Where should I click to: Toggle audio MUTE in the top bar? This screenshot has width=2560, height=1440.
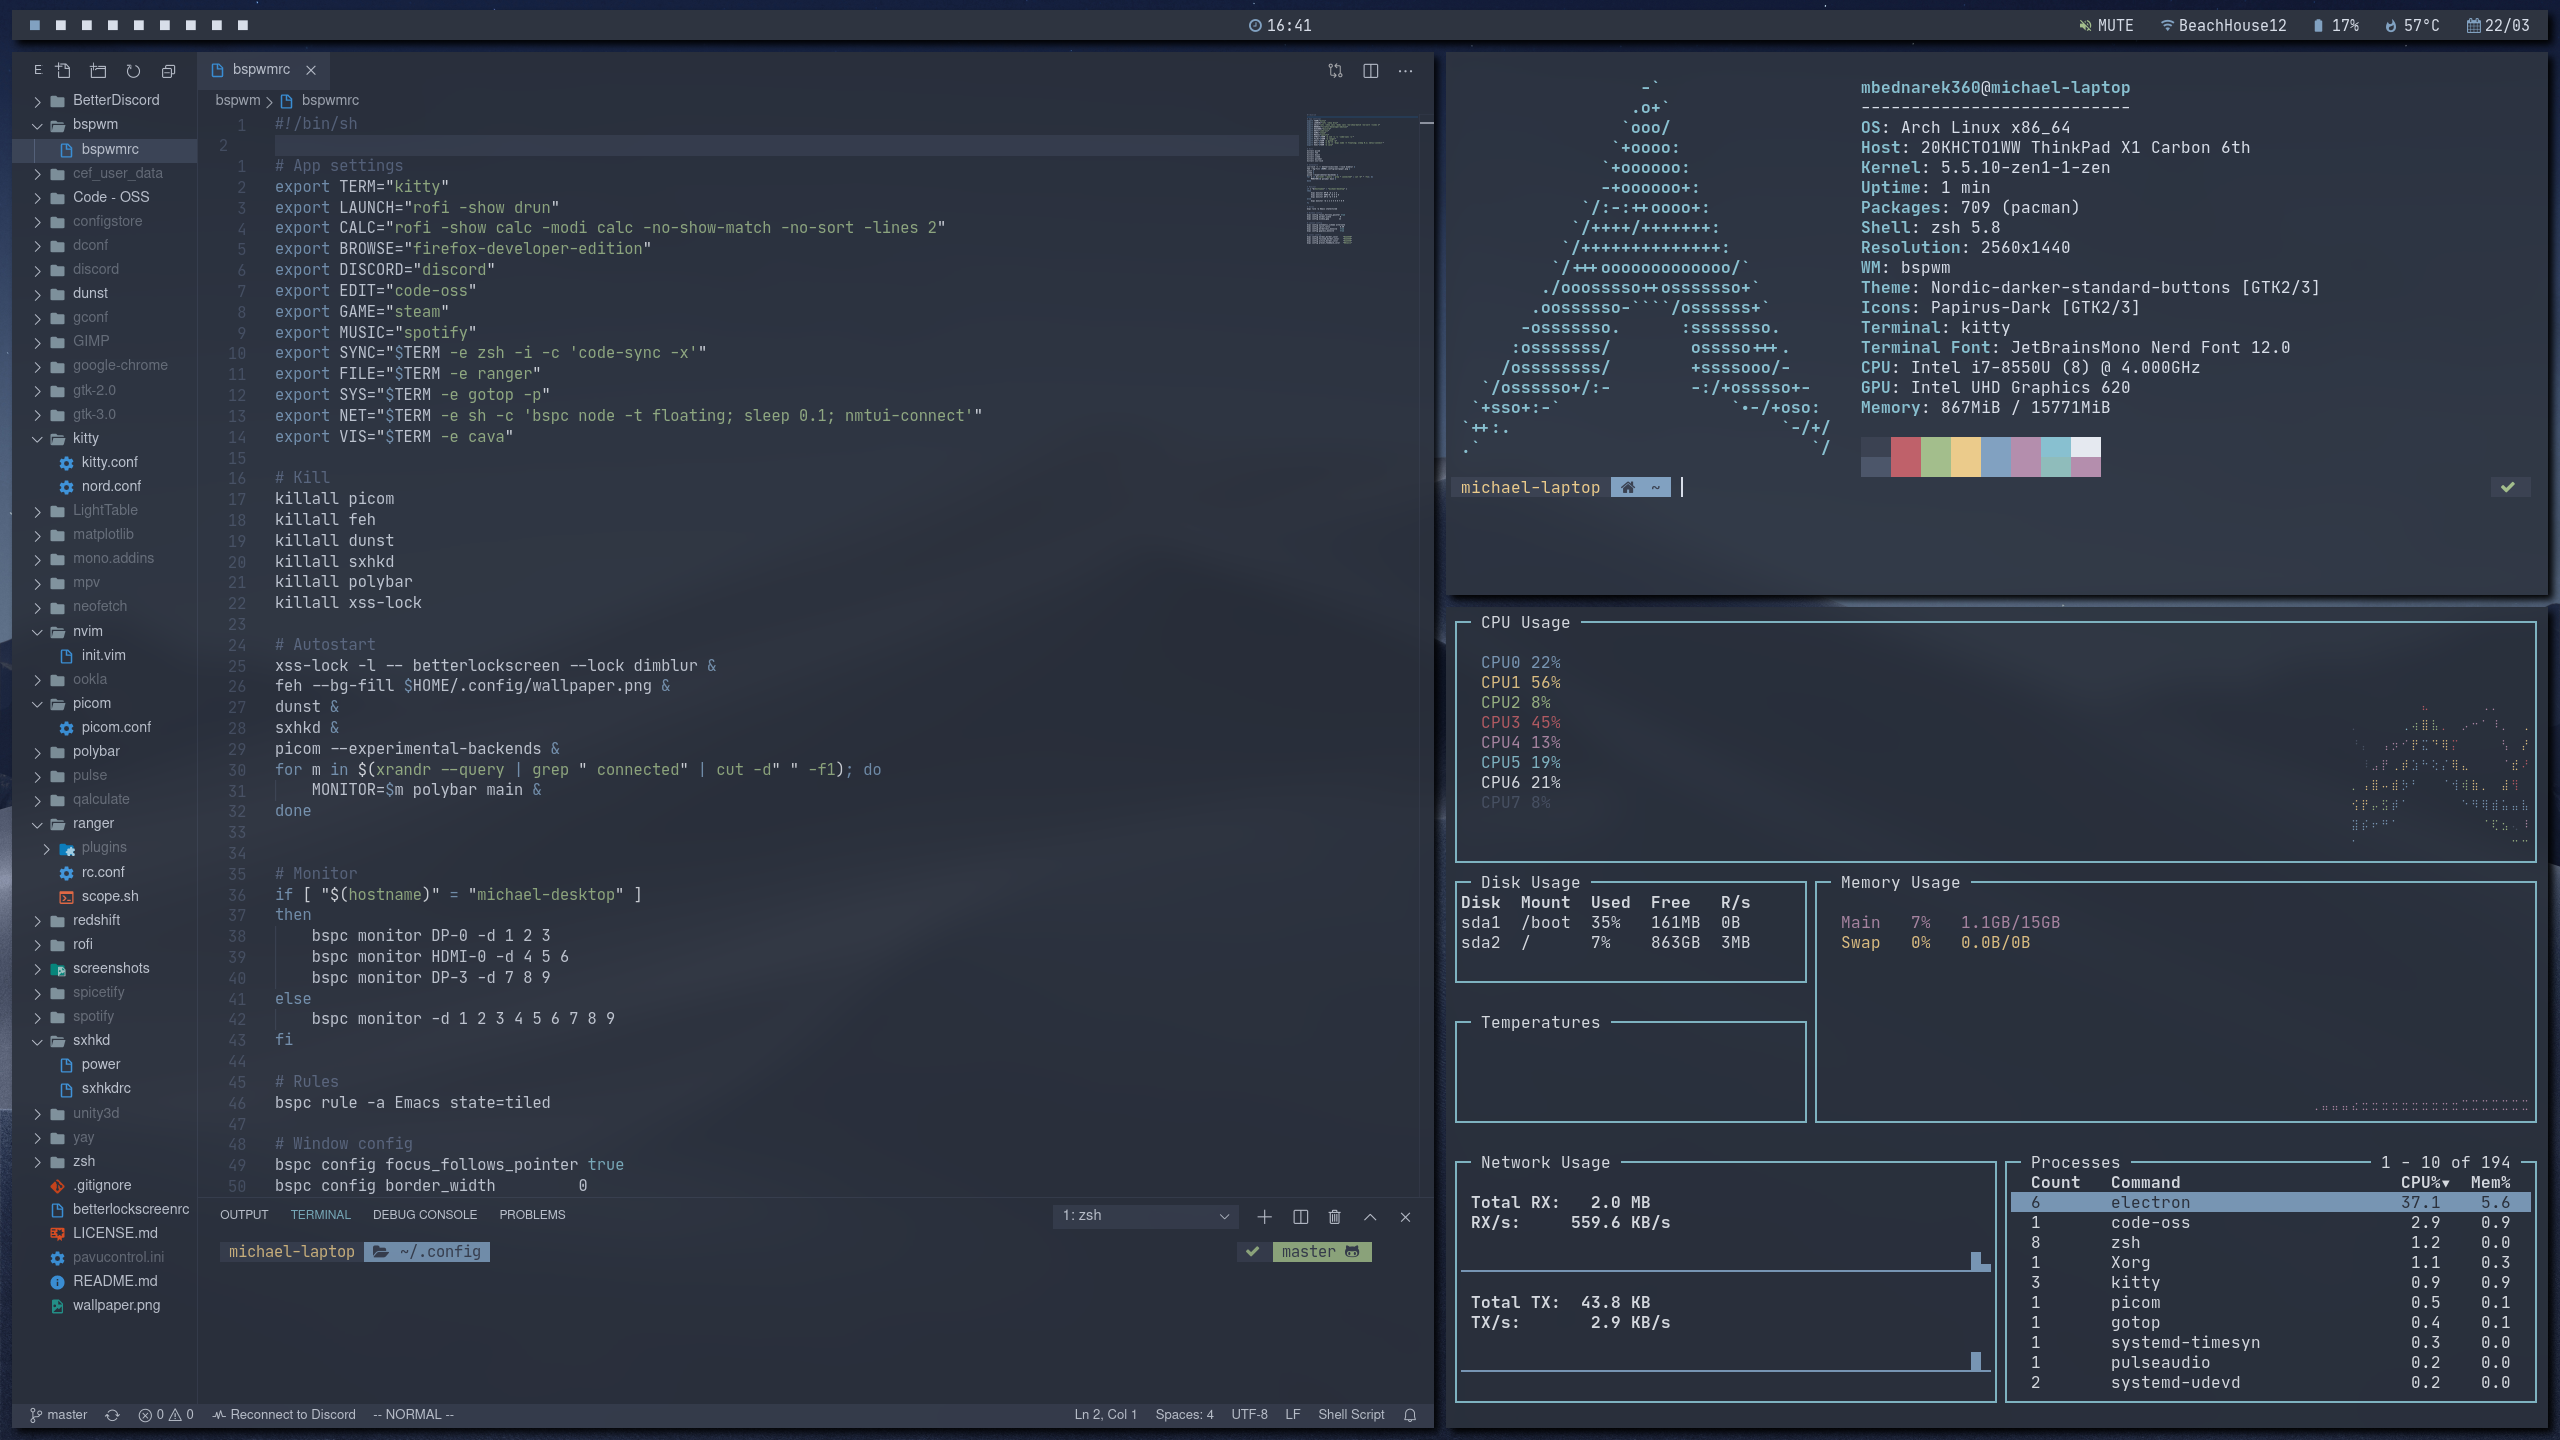pos(2105,25)
